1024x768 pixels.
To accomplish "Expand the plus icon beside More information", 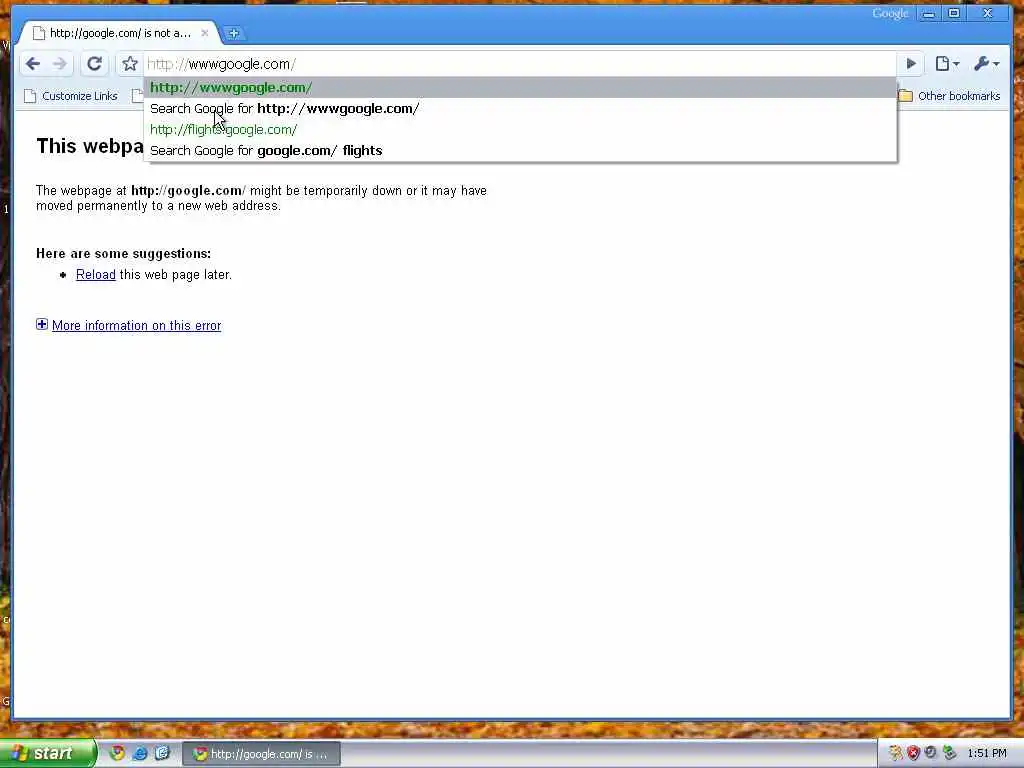I will point(42,325).
